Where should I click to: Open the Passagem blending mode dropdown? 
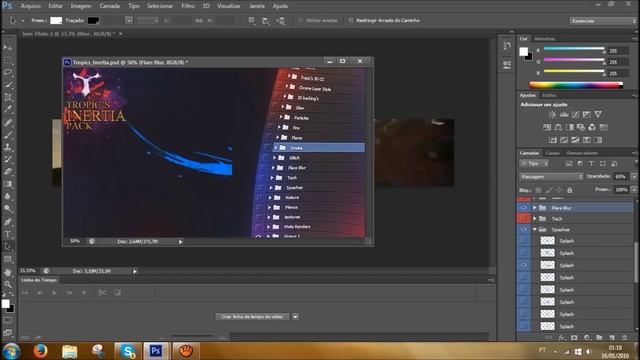point(551,177)
